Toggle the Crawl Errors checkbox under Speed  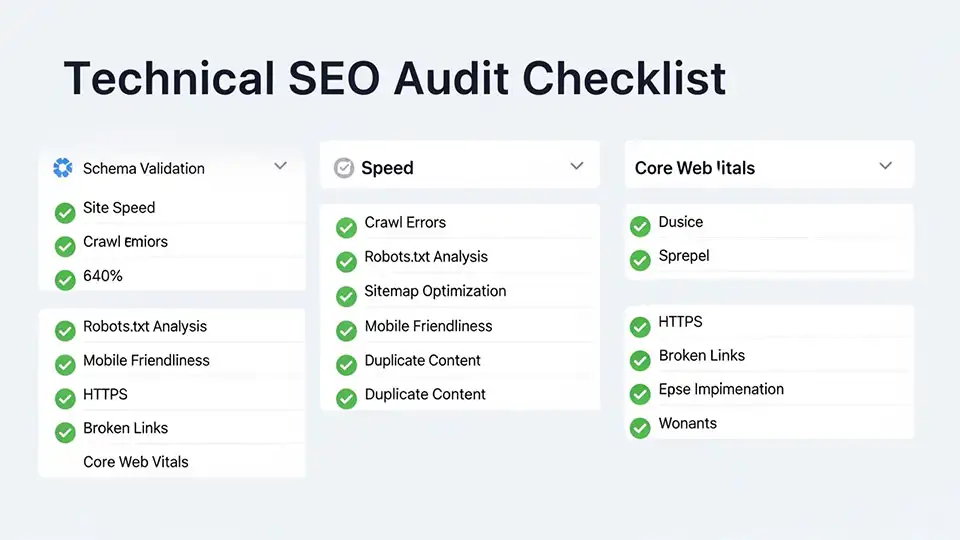tap(346, 227)
